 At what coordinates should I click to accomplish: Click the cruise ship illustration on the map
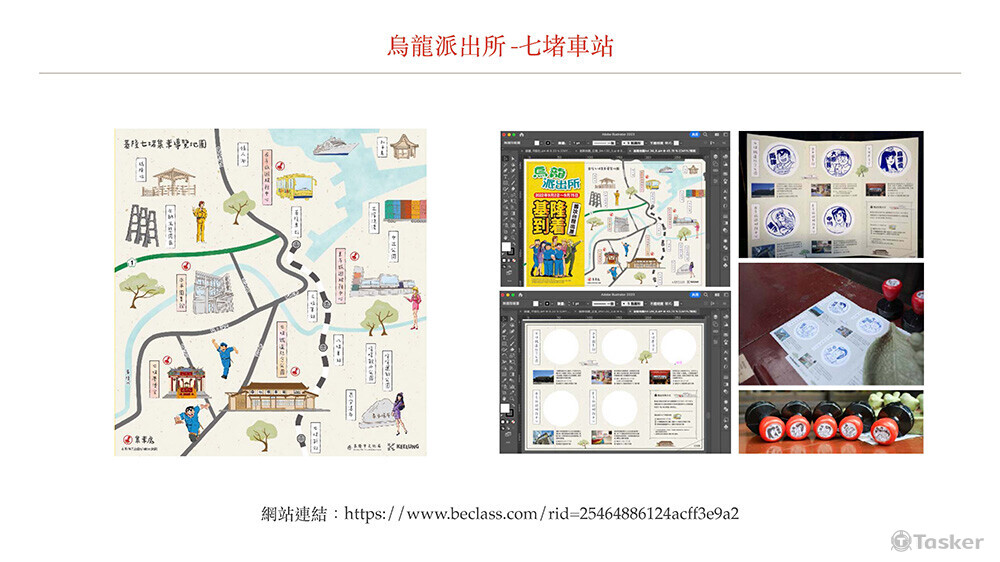(x=335, y=146)
